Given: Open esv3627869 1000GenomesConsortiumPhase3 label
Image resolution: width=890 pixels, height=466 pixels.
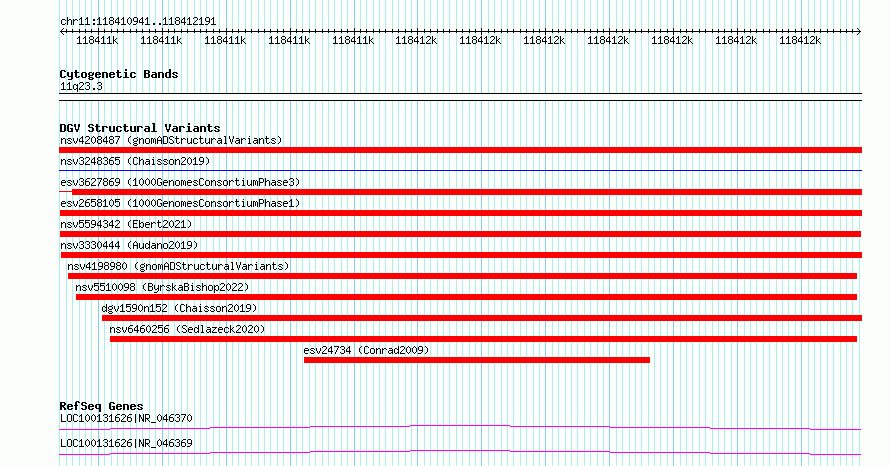Looking at the screenshot, I should [x=180, y=182].
